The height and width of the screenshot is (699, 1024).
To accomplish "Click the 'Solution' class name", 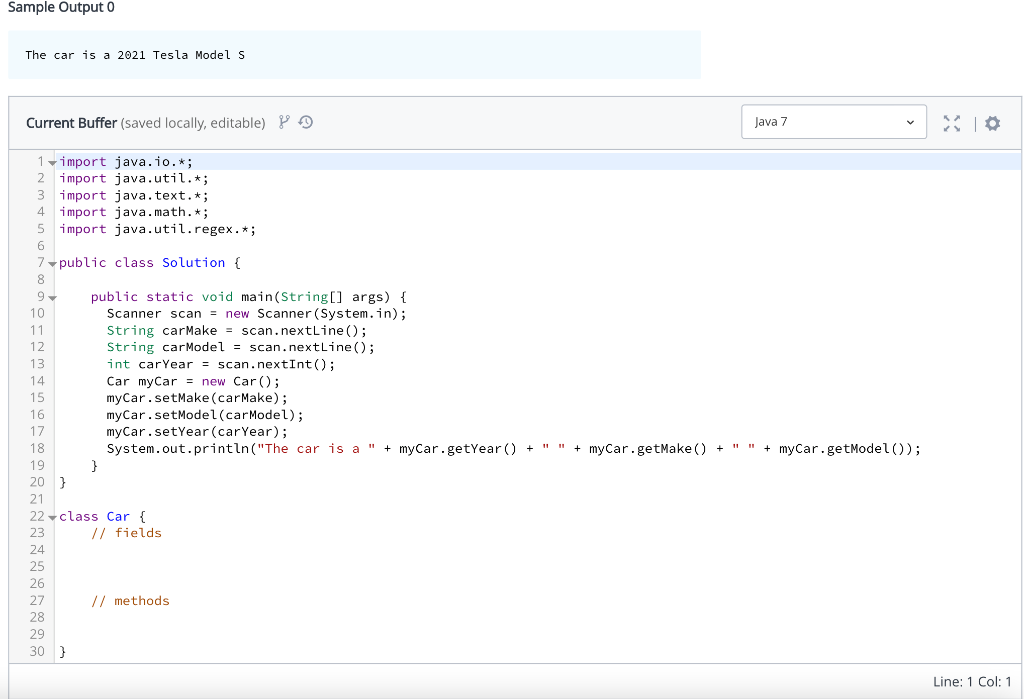I will tap(193, 263).
